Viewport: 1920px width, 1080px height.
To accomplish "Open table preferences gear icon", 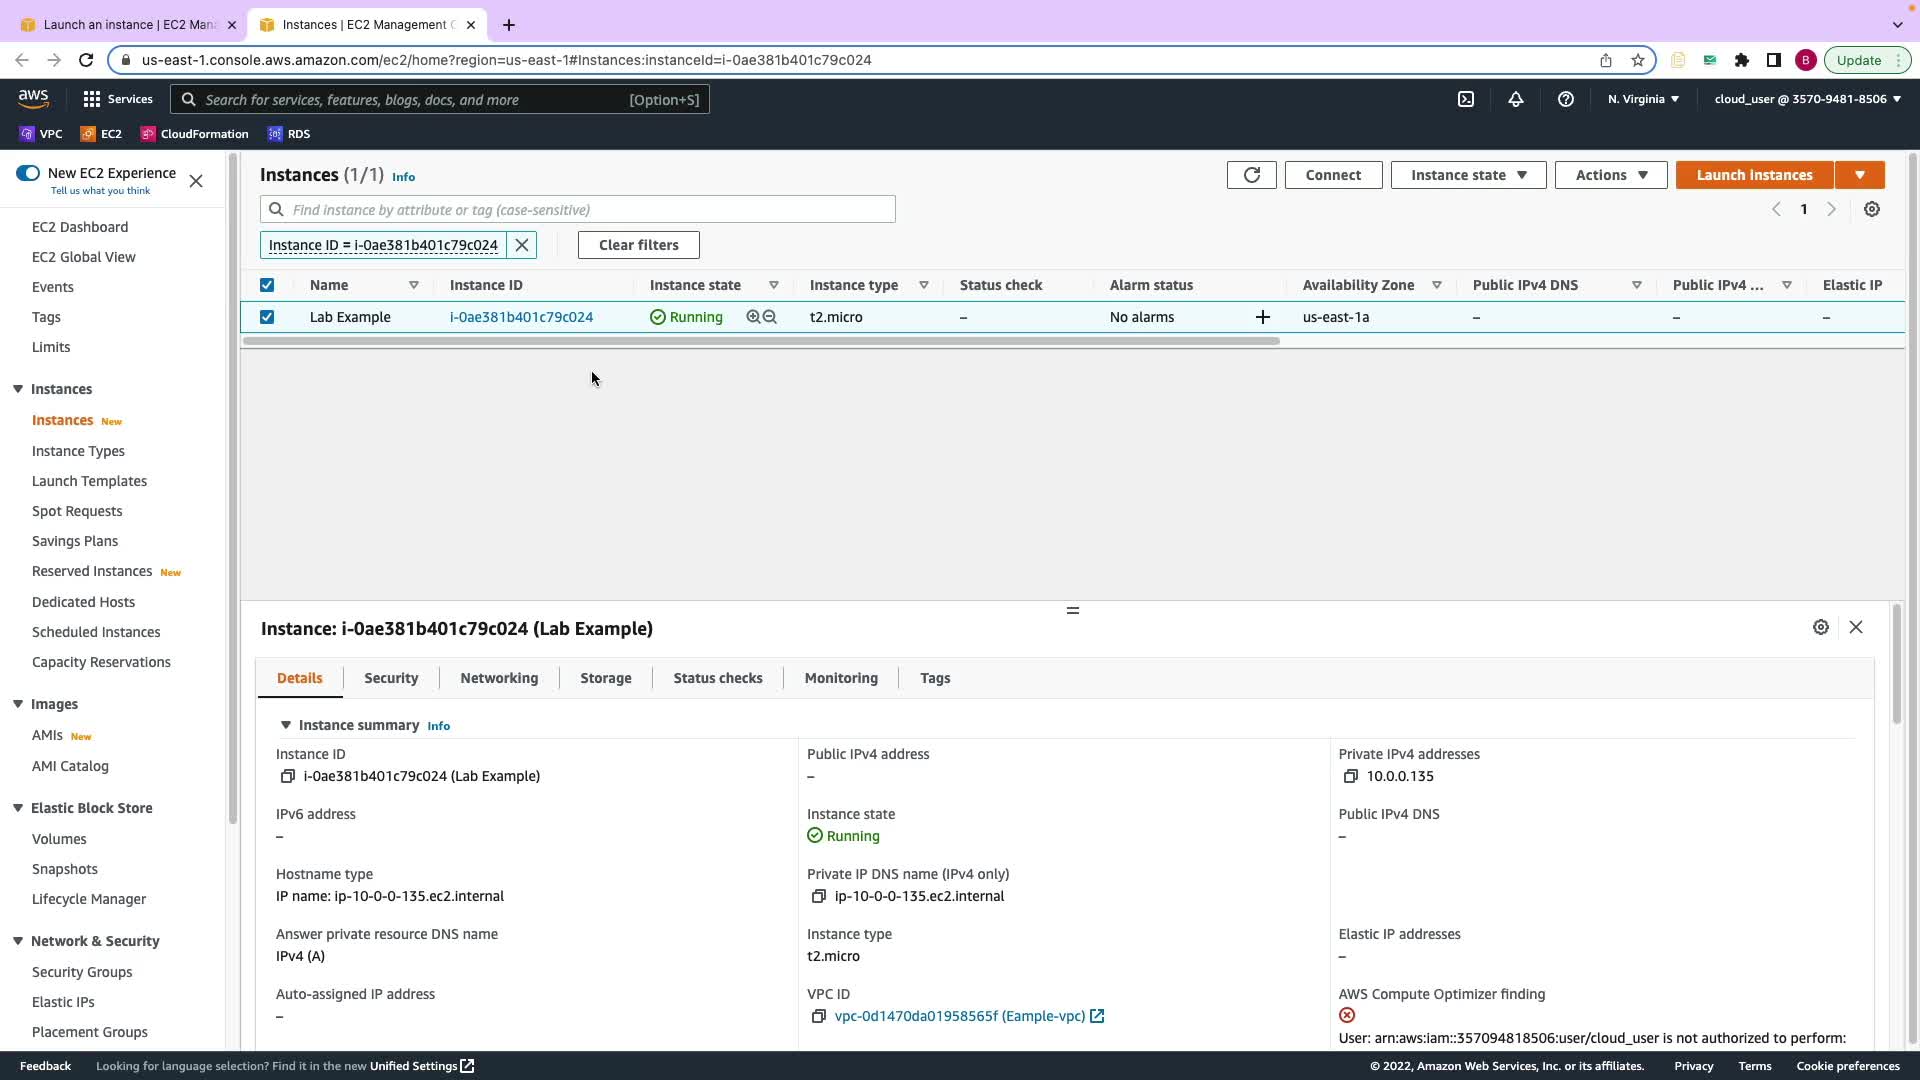I will tap(1871, 209).
